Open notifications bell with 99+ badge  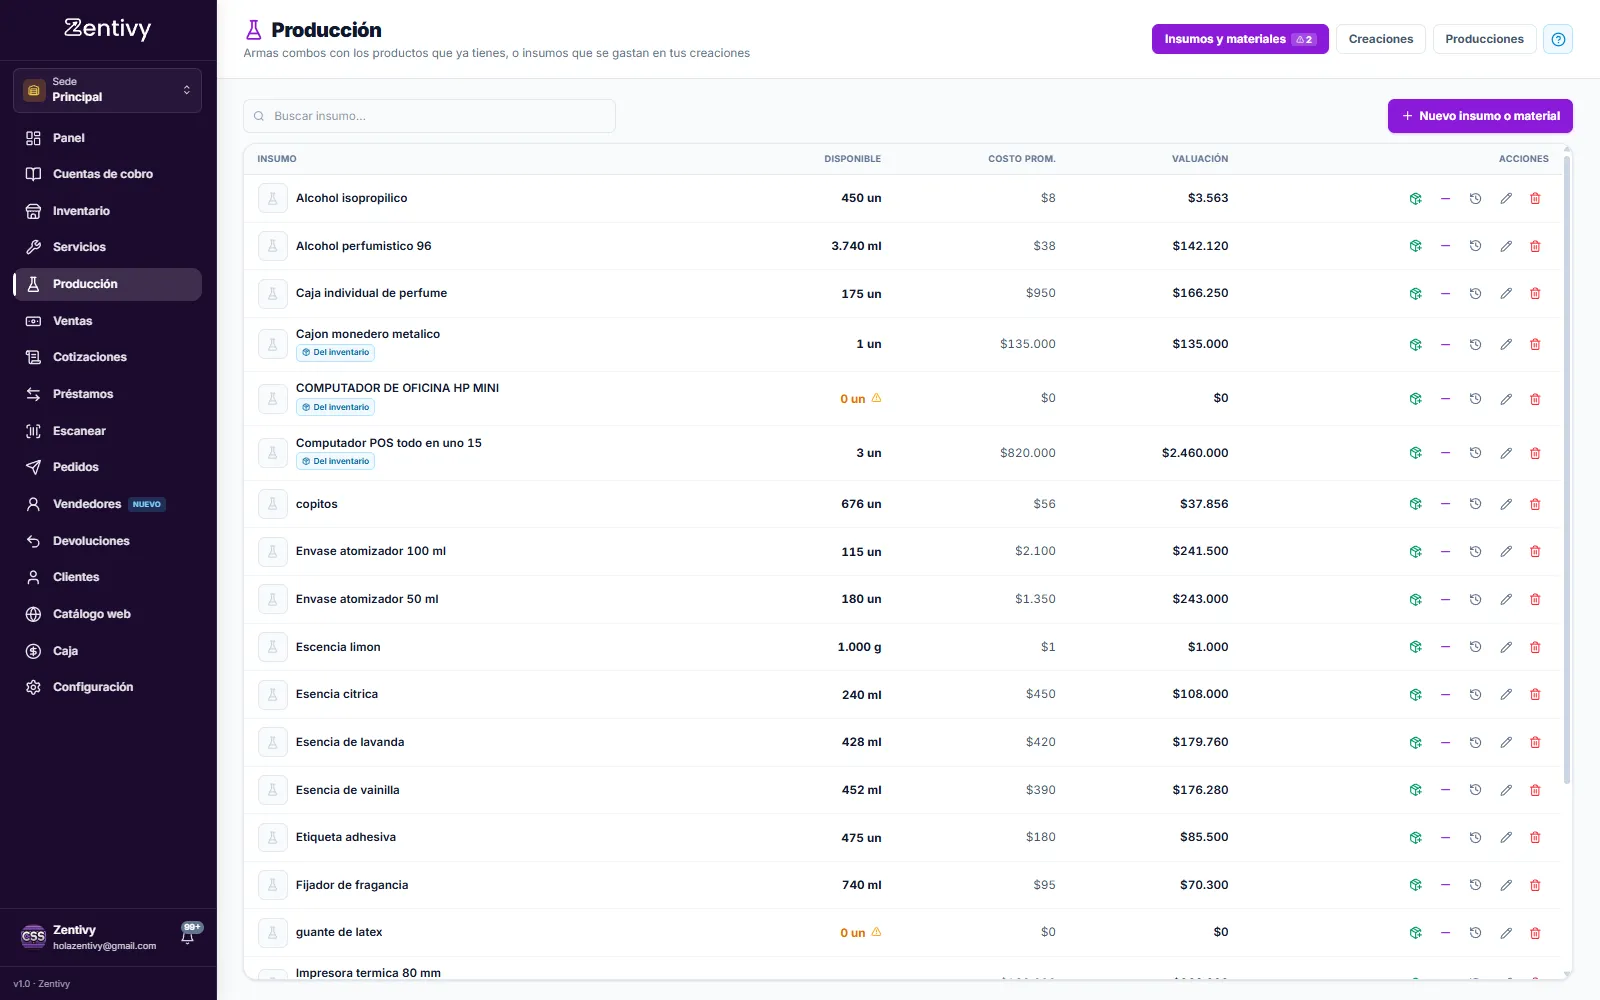[188, 935]
